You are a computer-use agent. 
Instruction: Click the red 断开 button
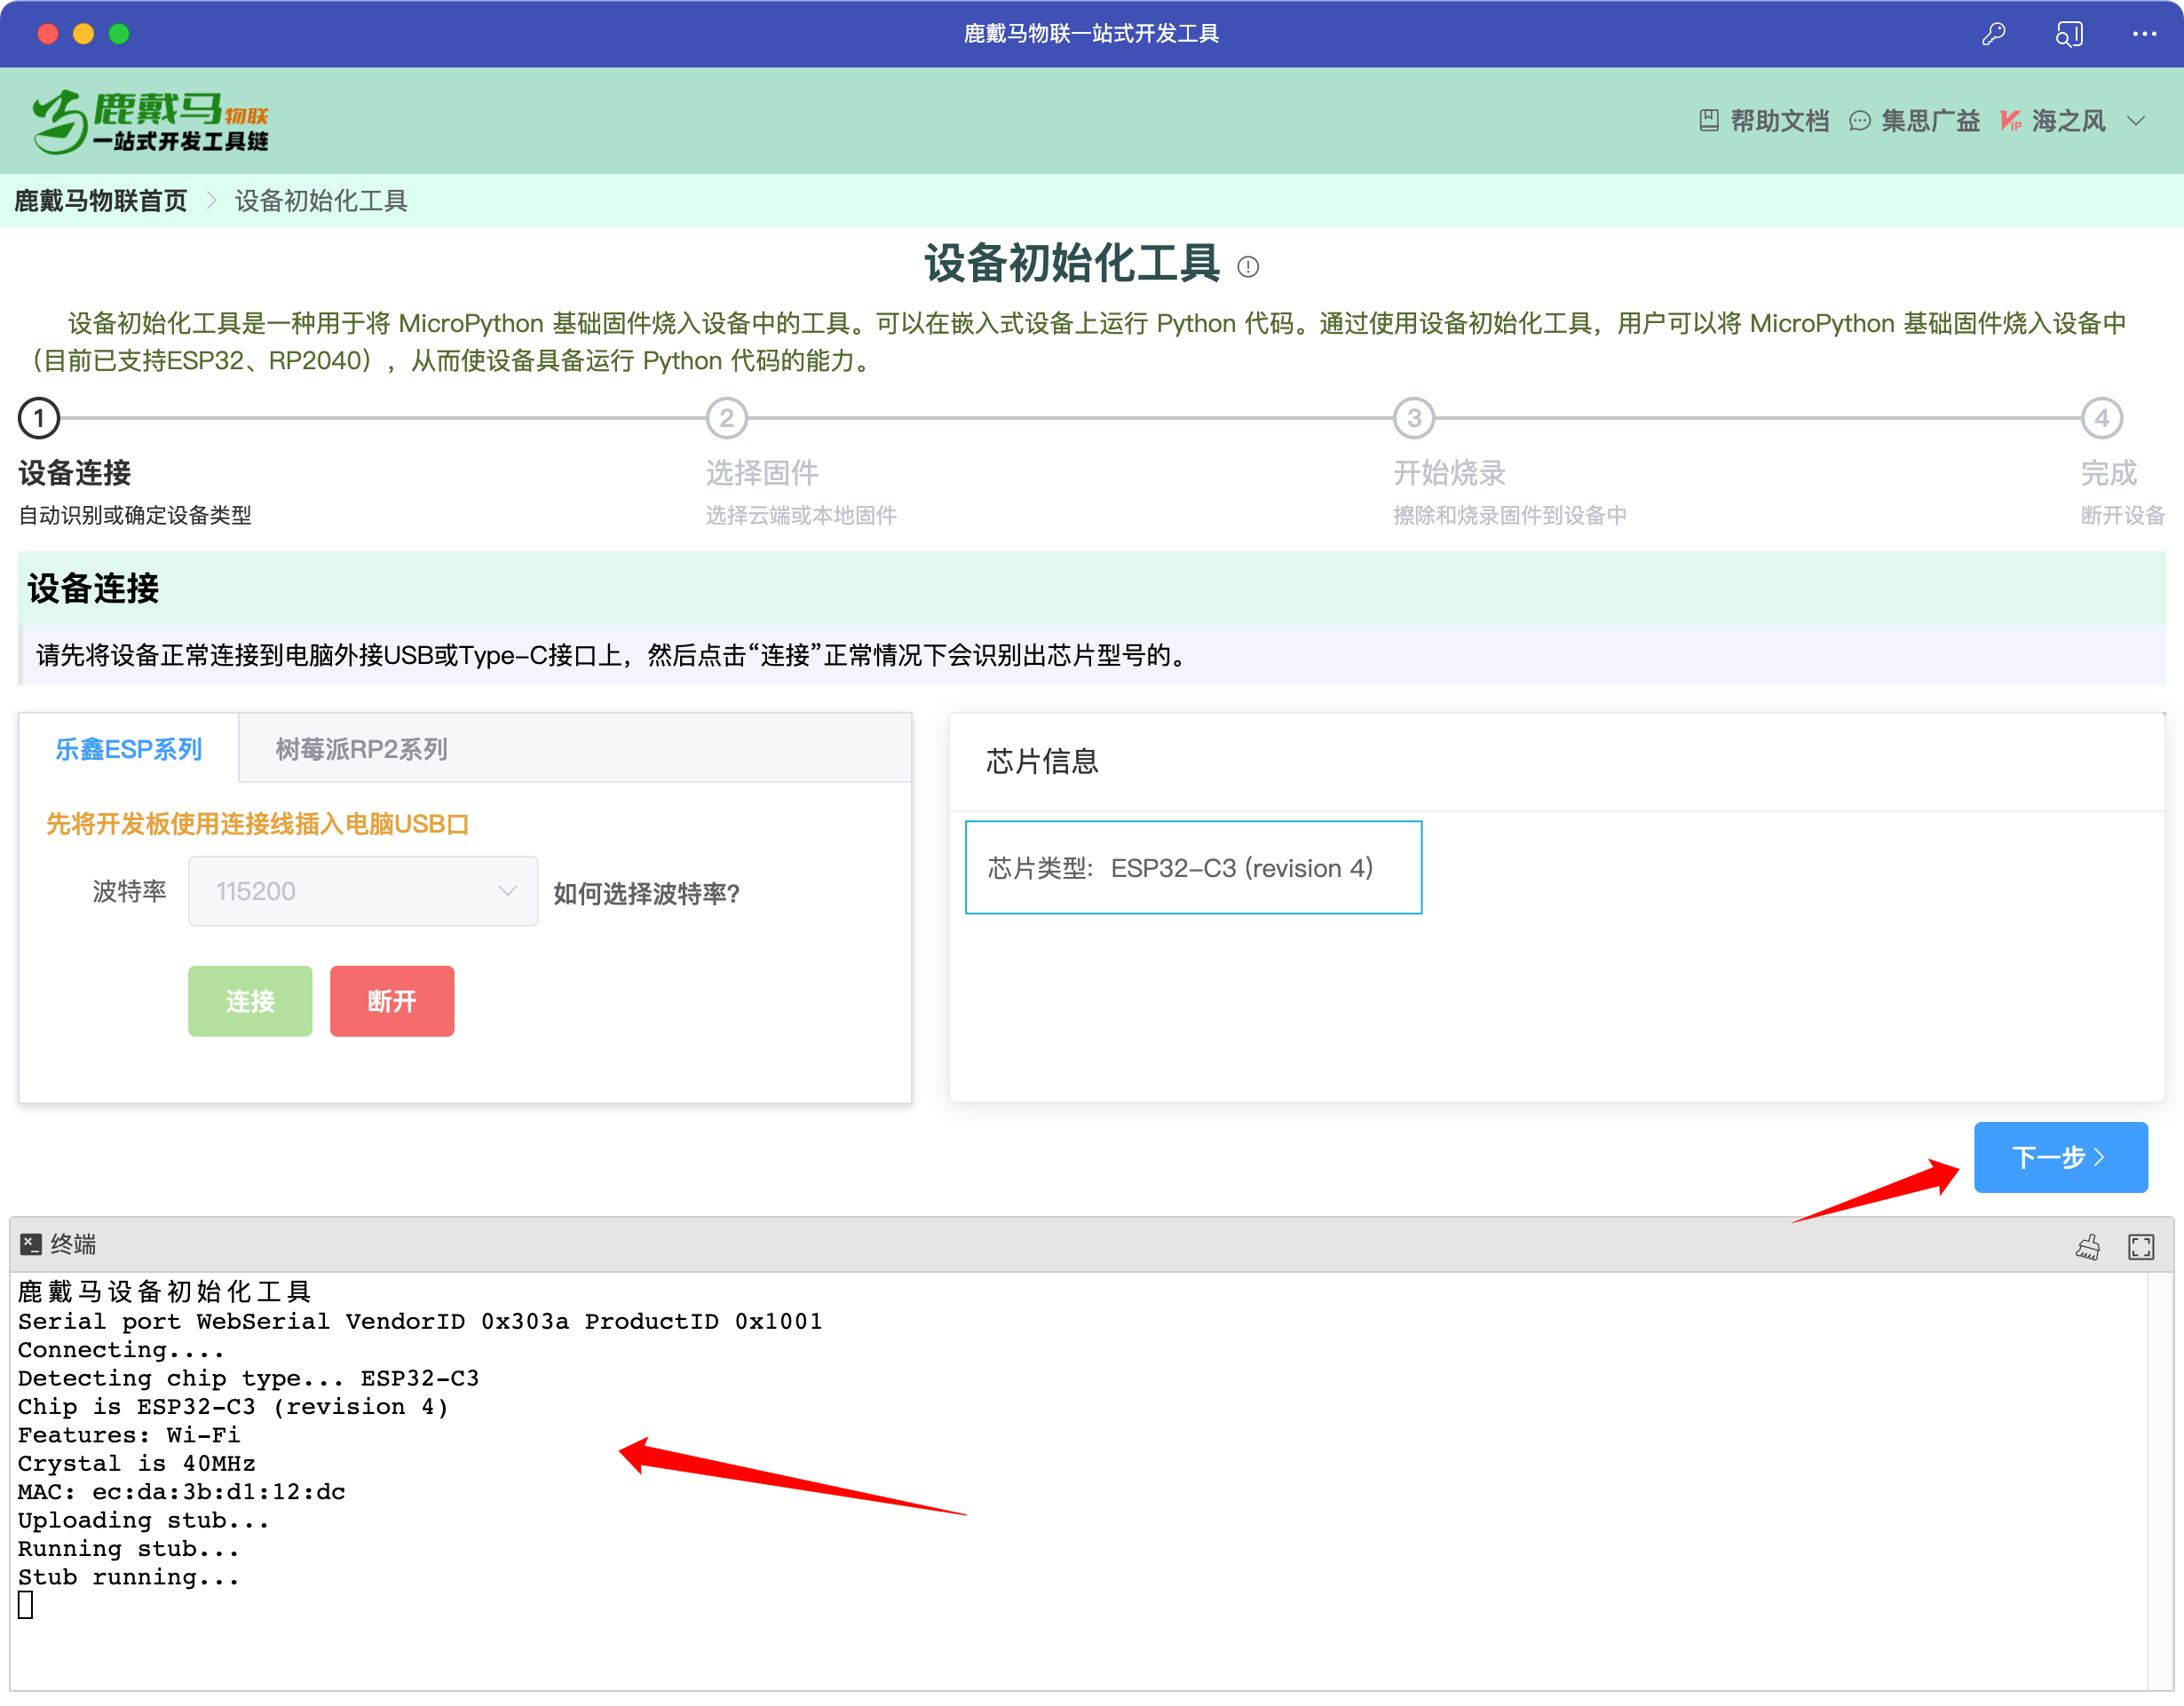[x=392, y=1001]
